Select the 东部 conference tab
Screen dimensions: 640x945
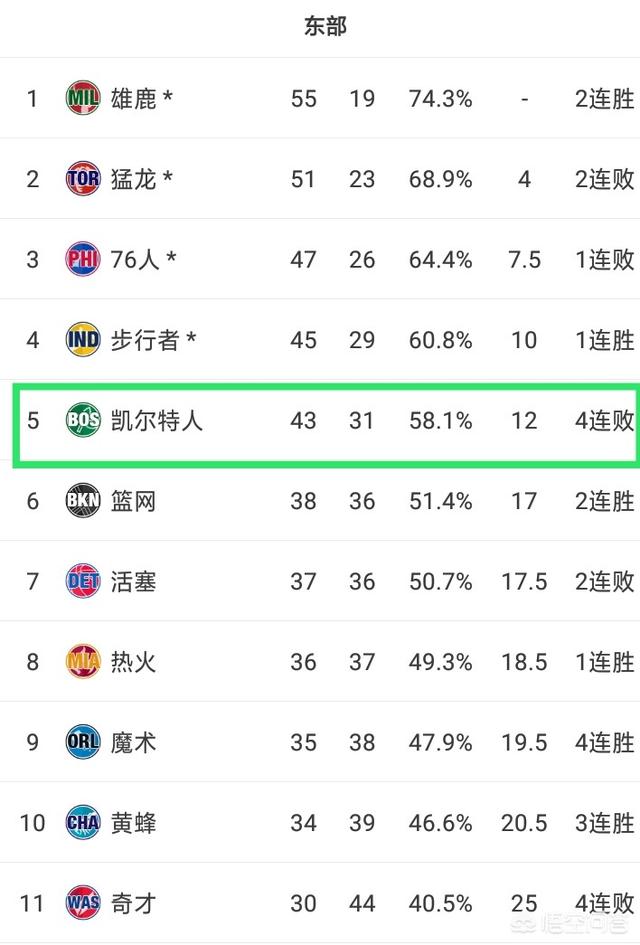click(325, 26)
